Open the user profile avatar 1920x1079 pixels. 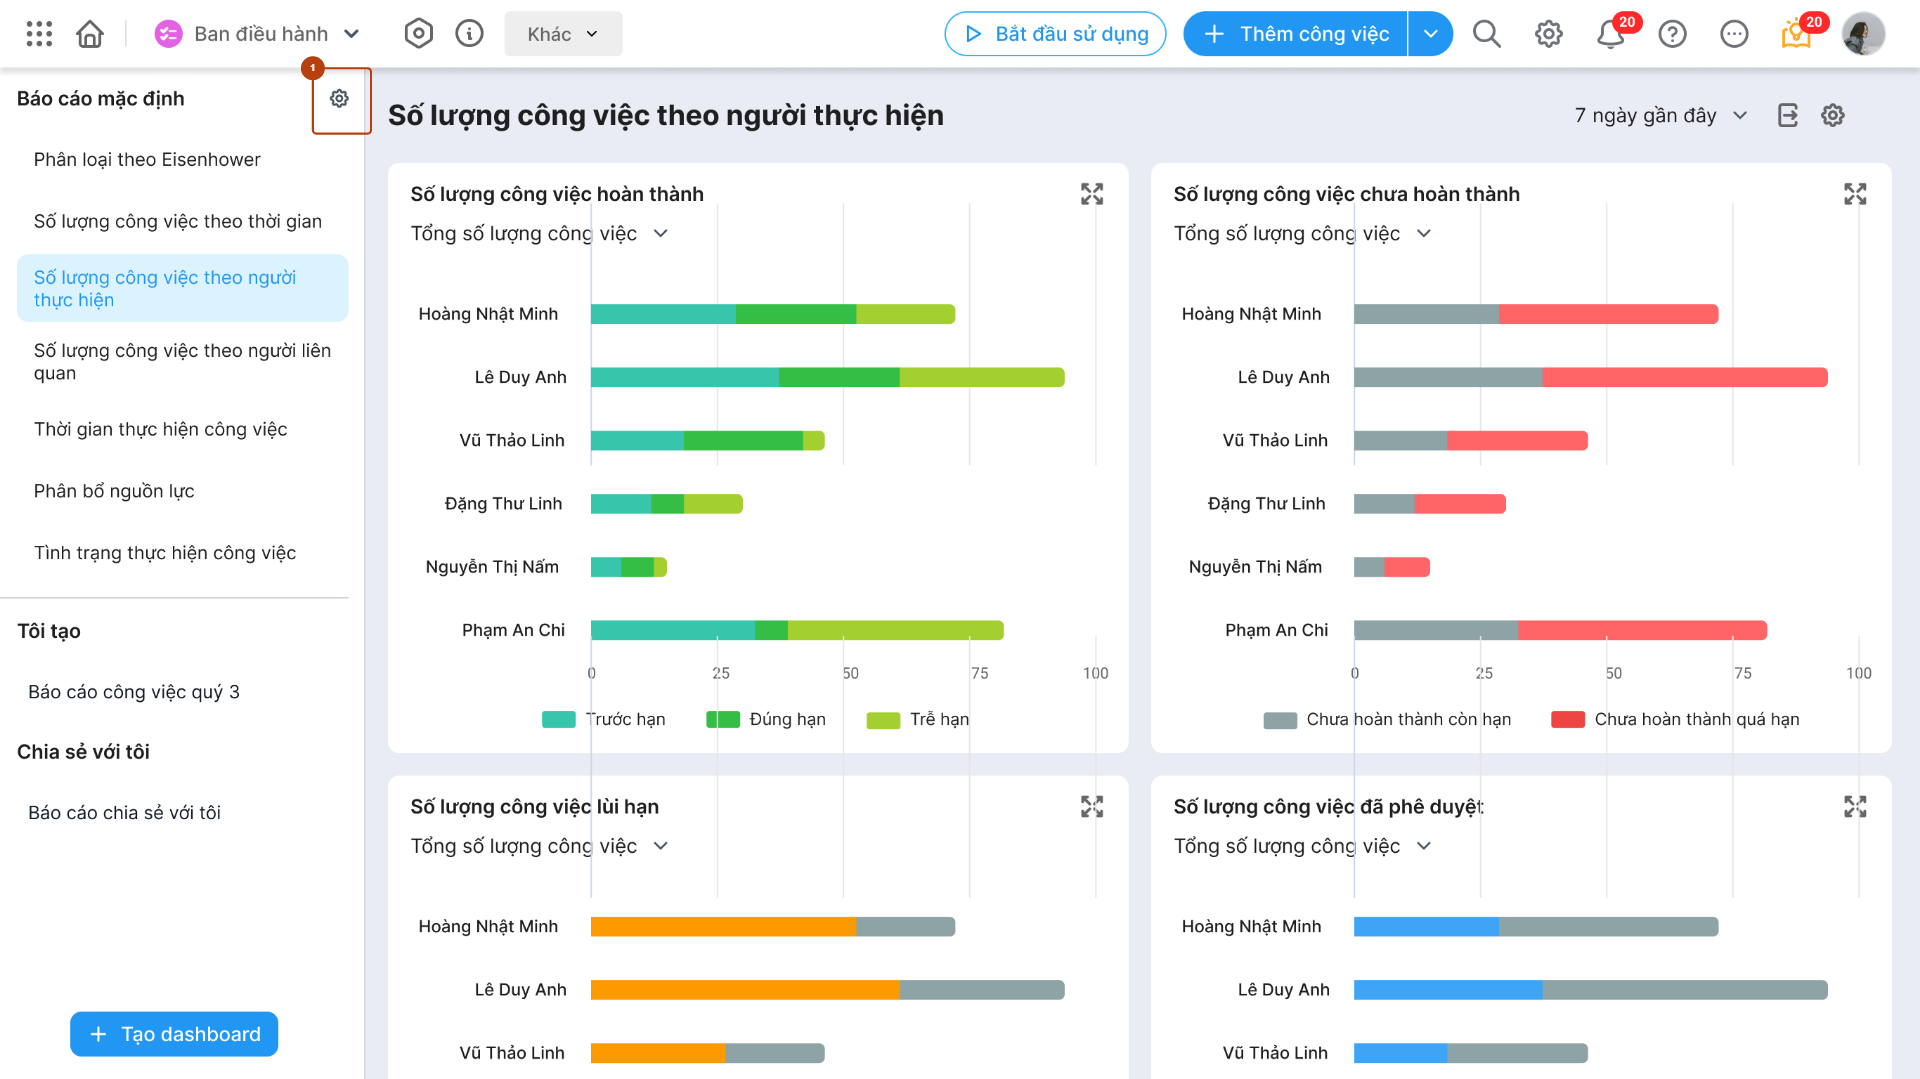(x=1863, y=34)
